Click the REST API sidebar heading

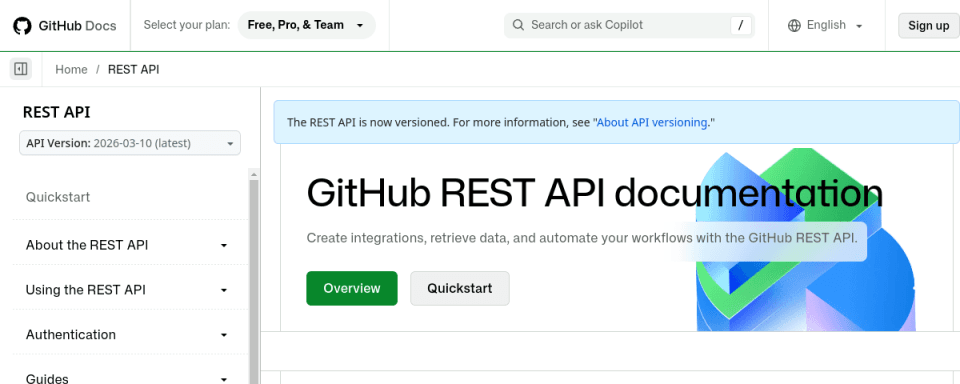point(56,112)
